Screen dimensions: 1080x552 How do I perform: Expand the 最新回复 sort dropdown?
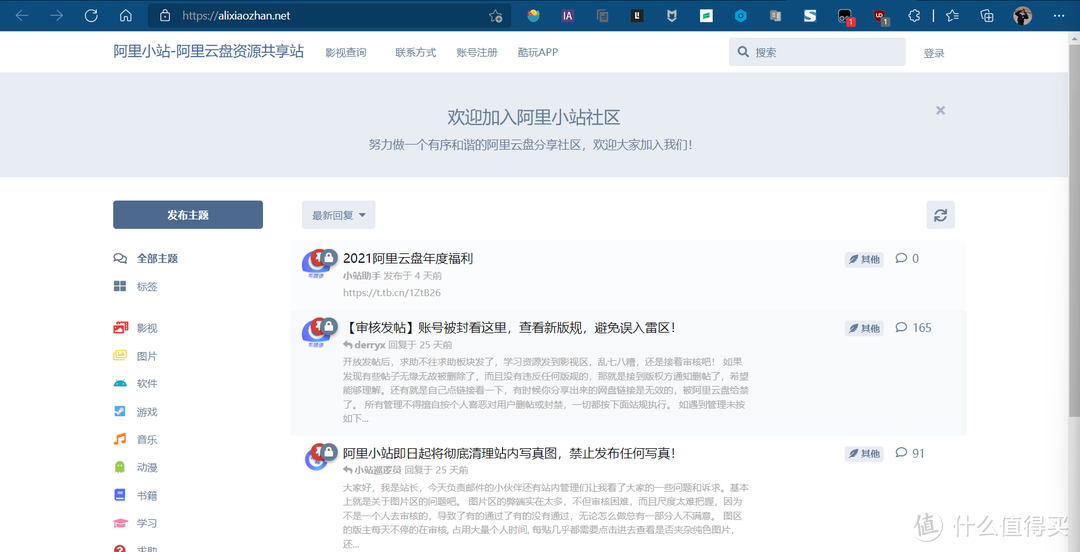(338, 215)
